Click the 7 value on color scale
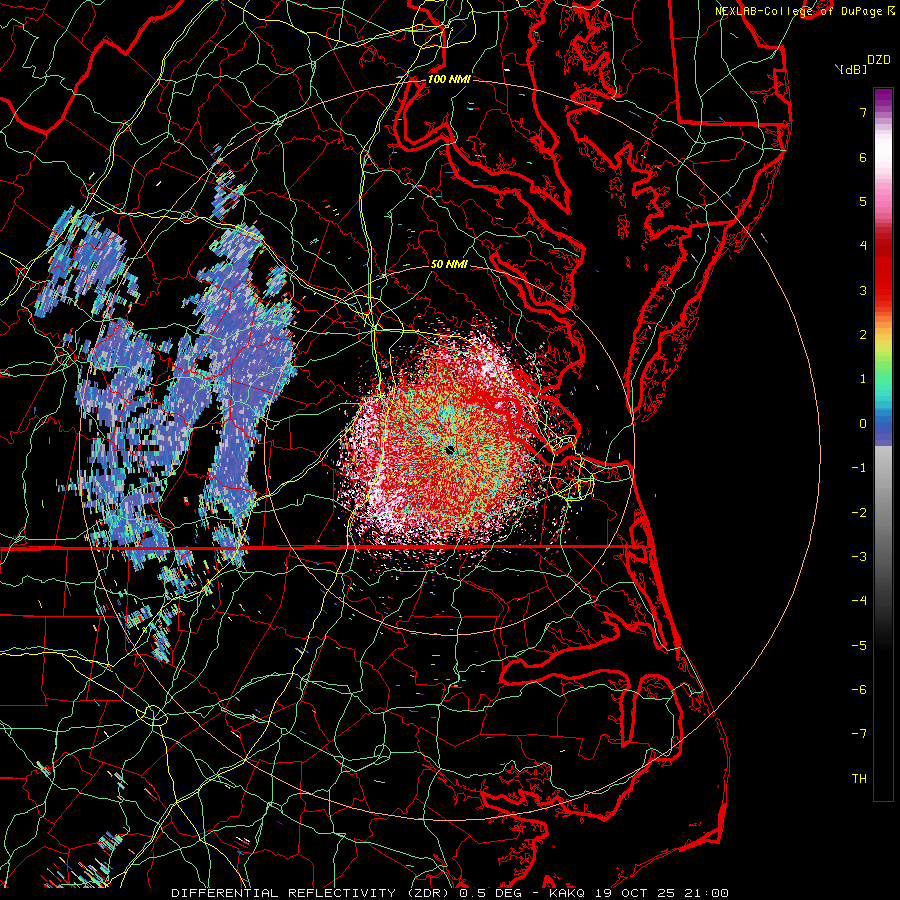Viewport: 900px width, 900px height. (x=863, y=112)
